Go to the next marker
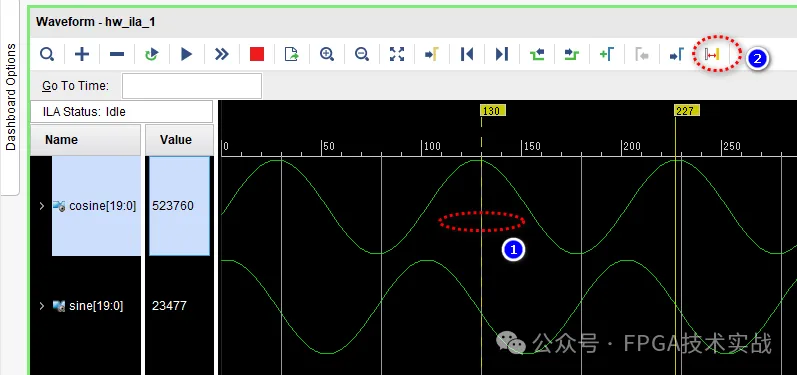Viewport: 797px width, 375px height. [x=677, y=54]
